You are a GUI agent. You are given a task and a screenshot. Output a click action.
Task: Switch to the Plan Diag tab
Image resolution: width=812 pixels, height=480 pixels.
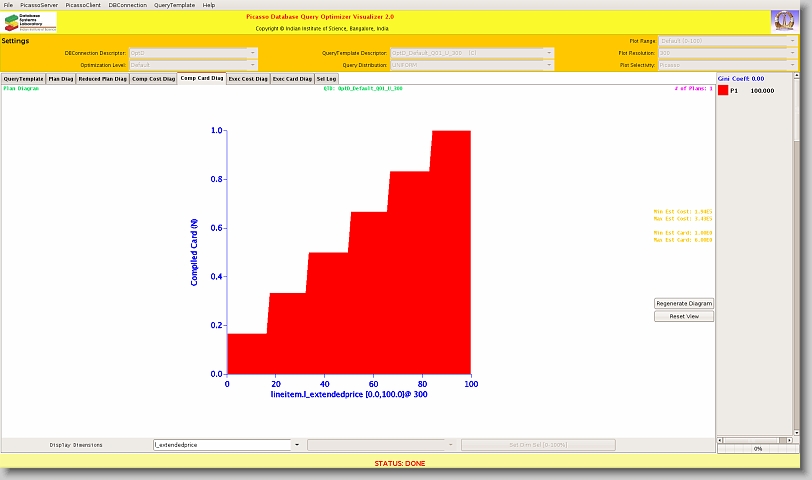[60, 78]
